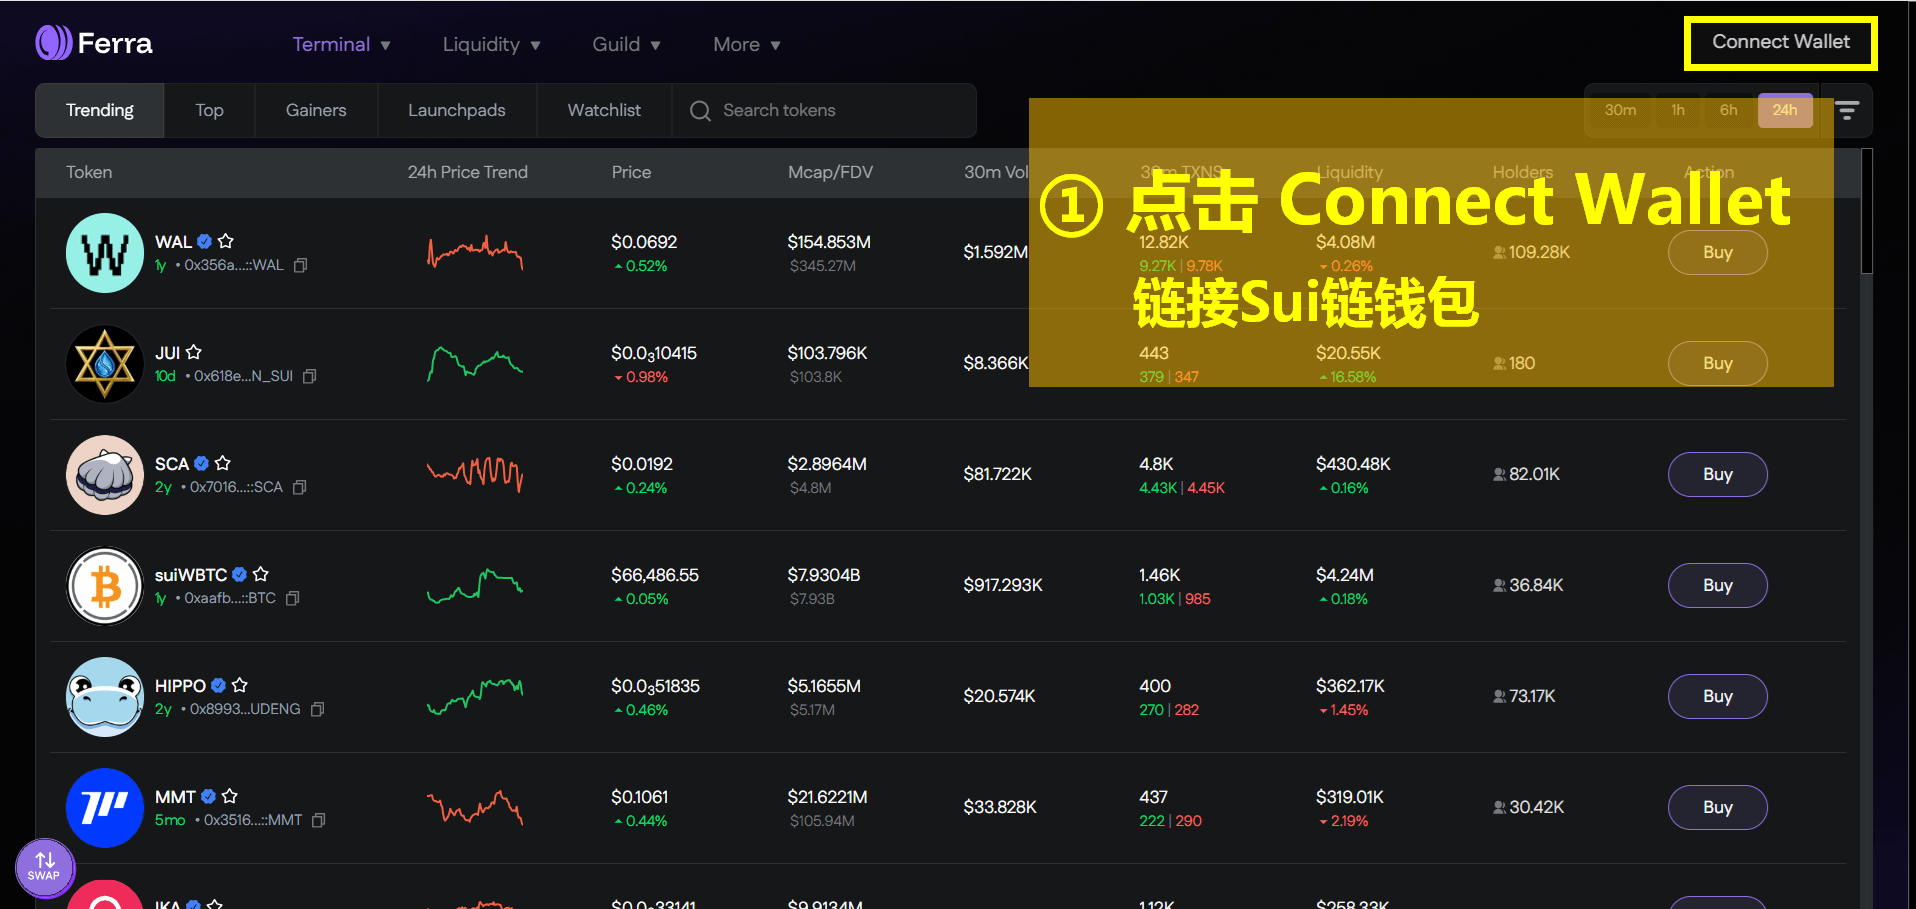Open the floating SWAP widget
This screenshot has width=1916, height=909.
pos(45,867)
